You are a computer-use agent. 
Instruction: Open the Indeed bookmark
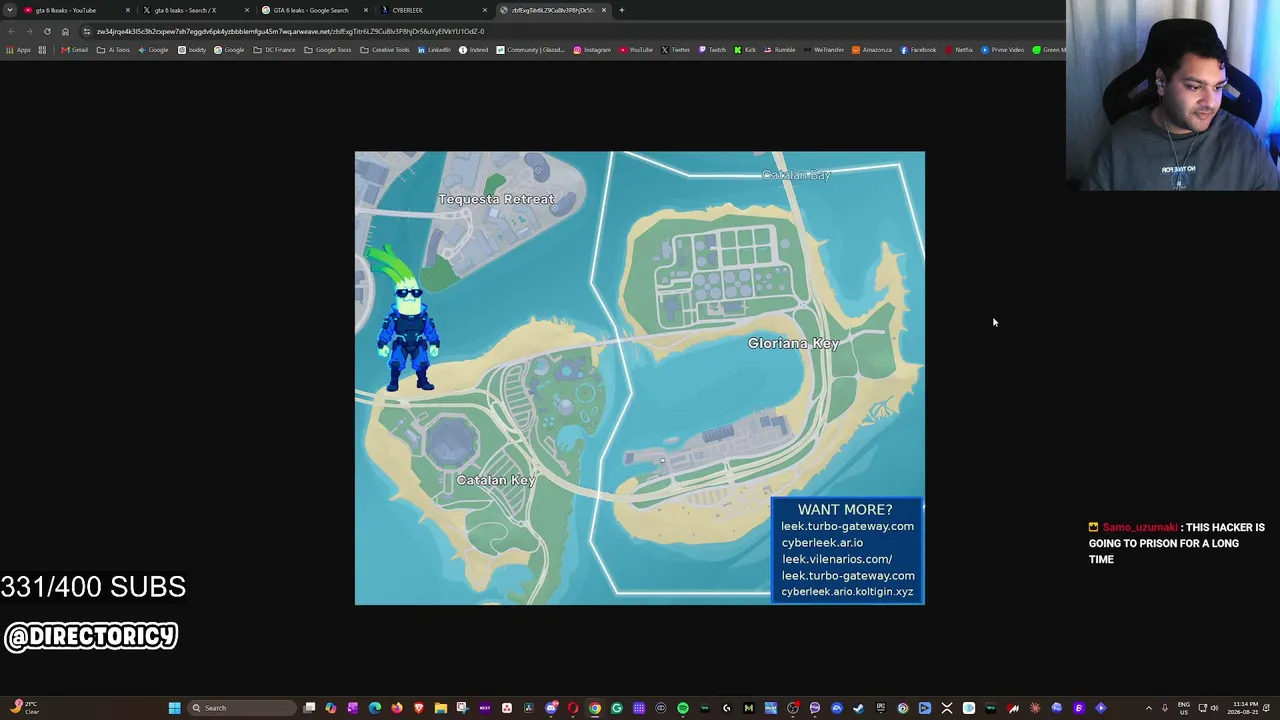[473, 50]
